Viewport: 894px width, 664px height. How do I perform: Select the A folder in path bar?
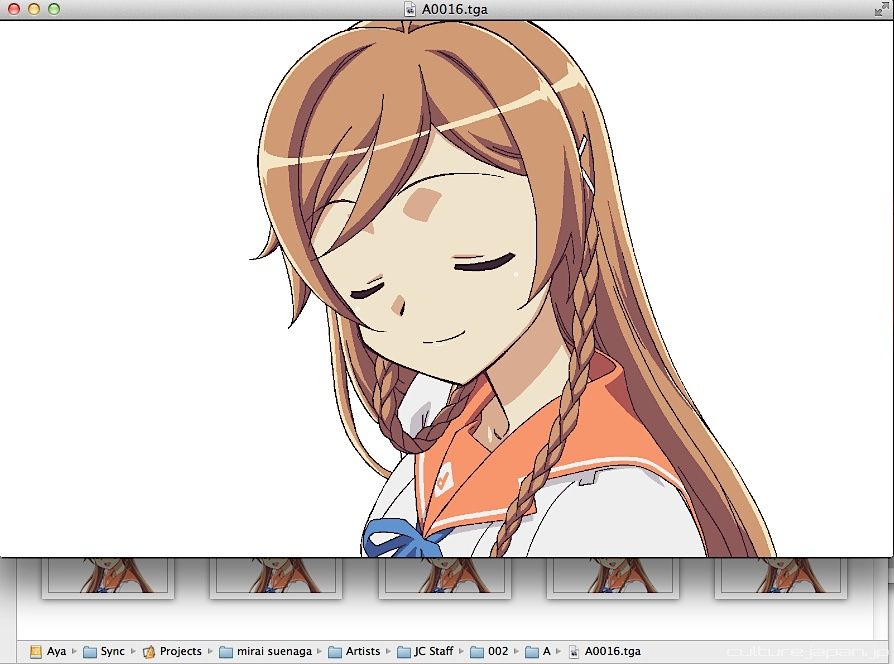(x=539, y=651)
